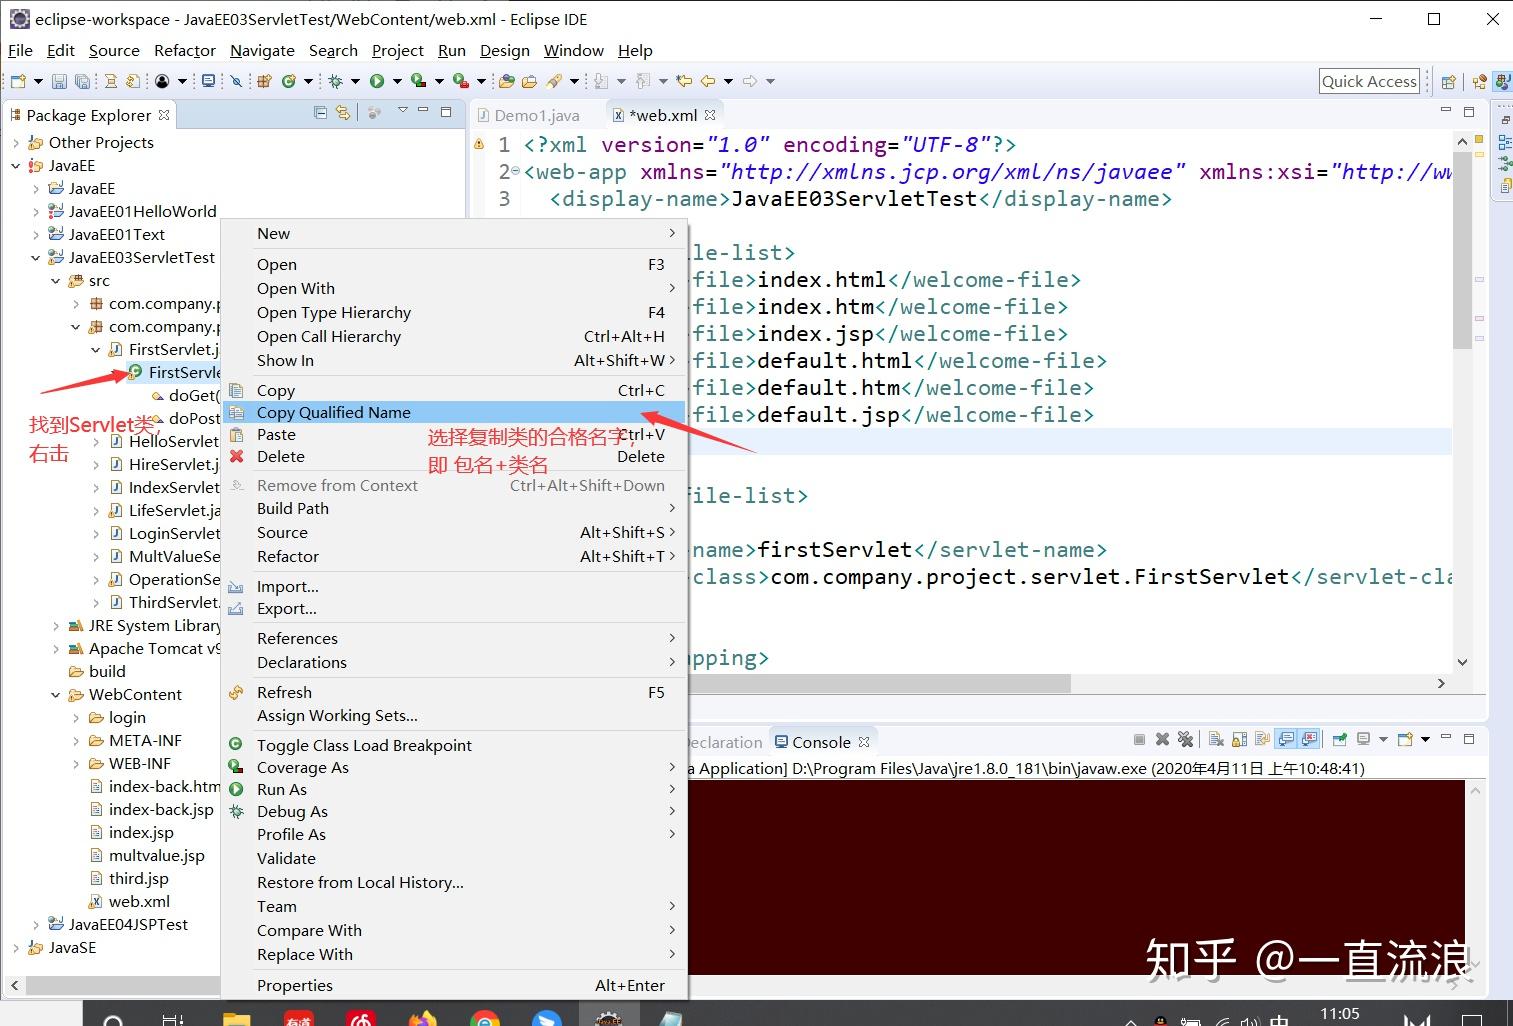The image size is (1513, 1026).
Task: Save all files using the Save All icon
Action: click(82, 80)
